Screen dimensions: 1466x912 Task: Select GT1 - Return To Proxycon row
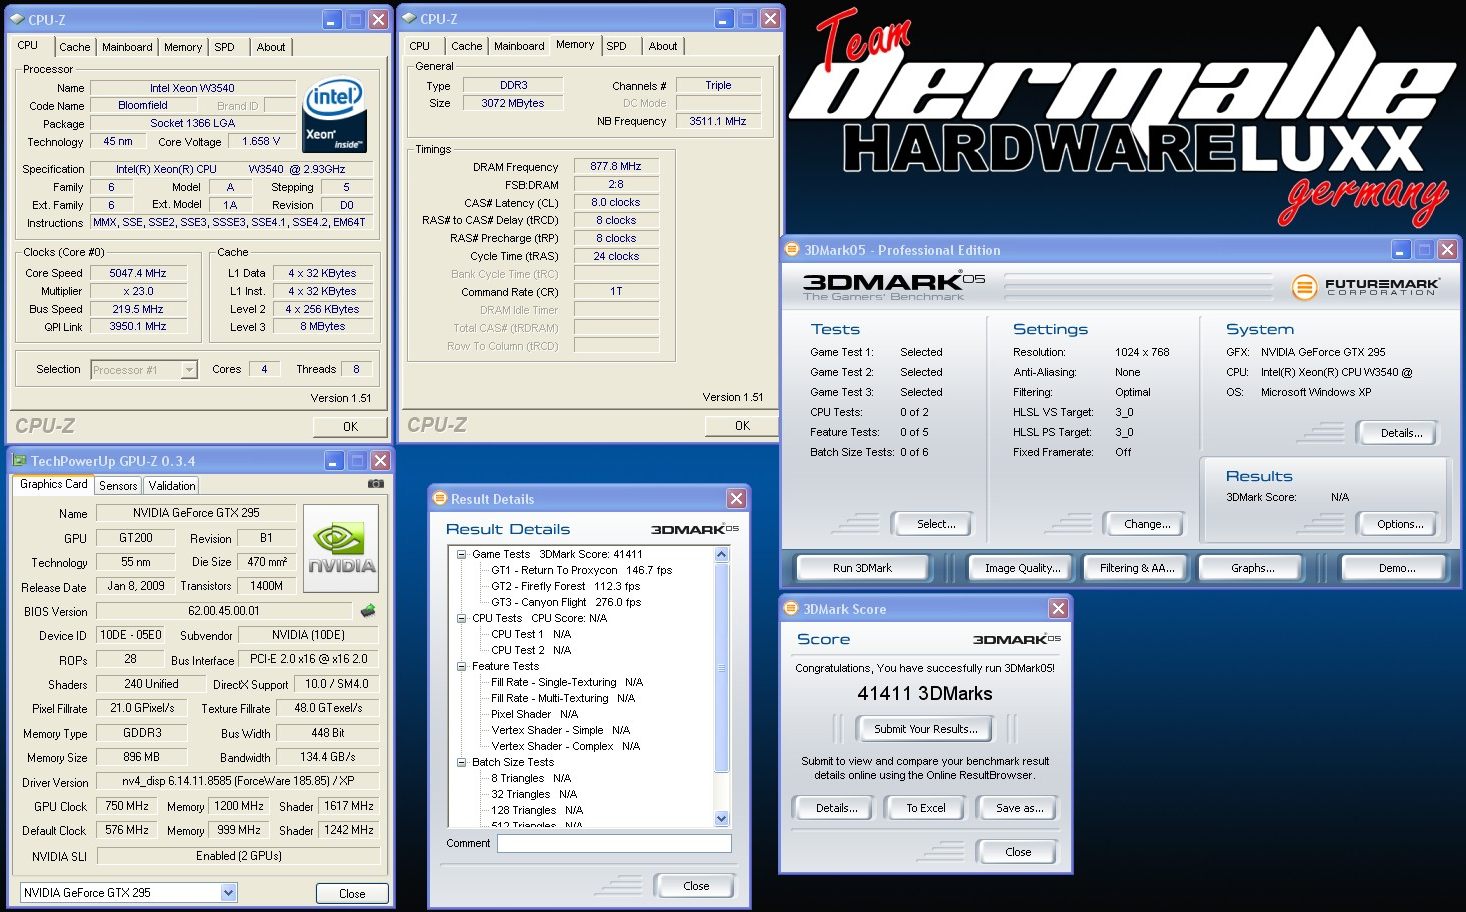(581, 570)
